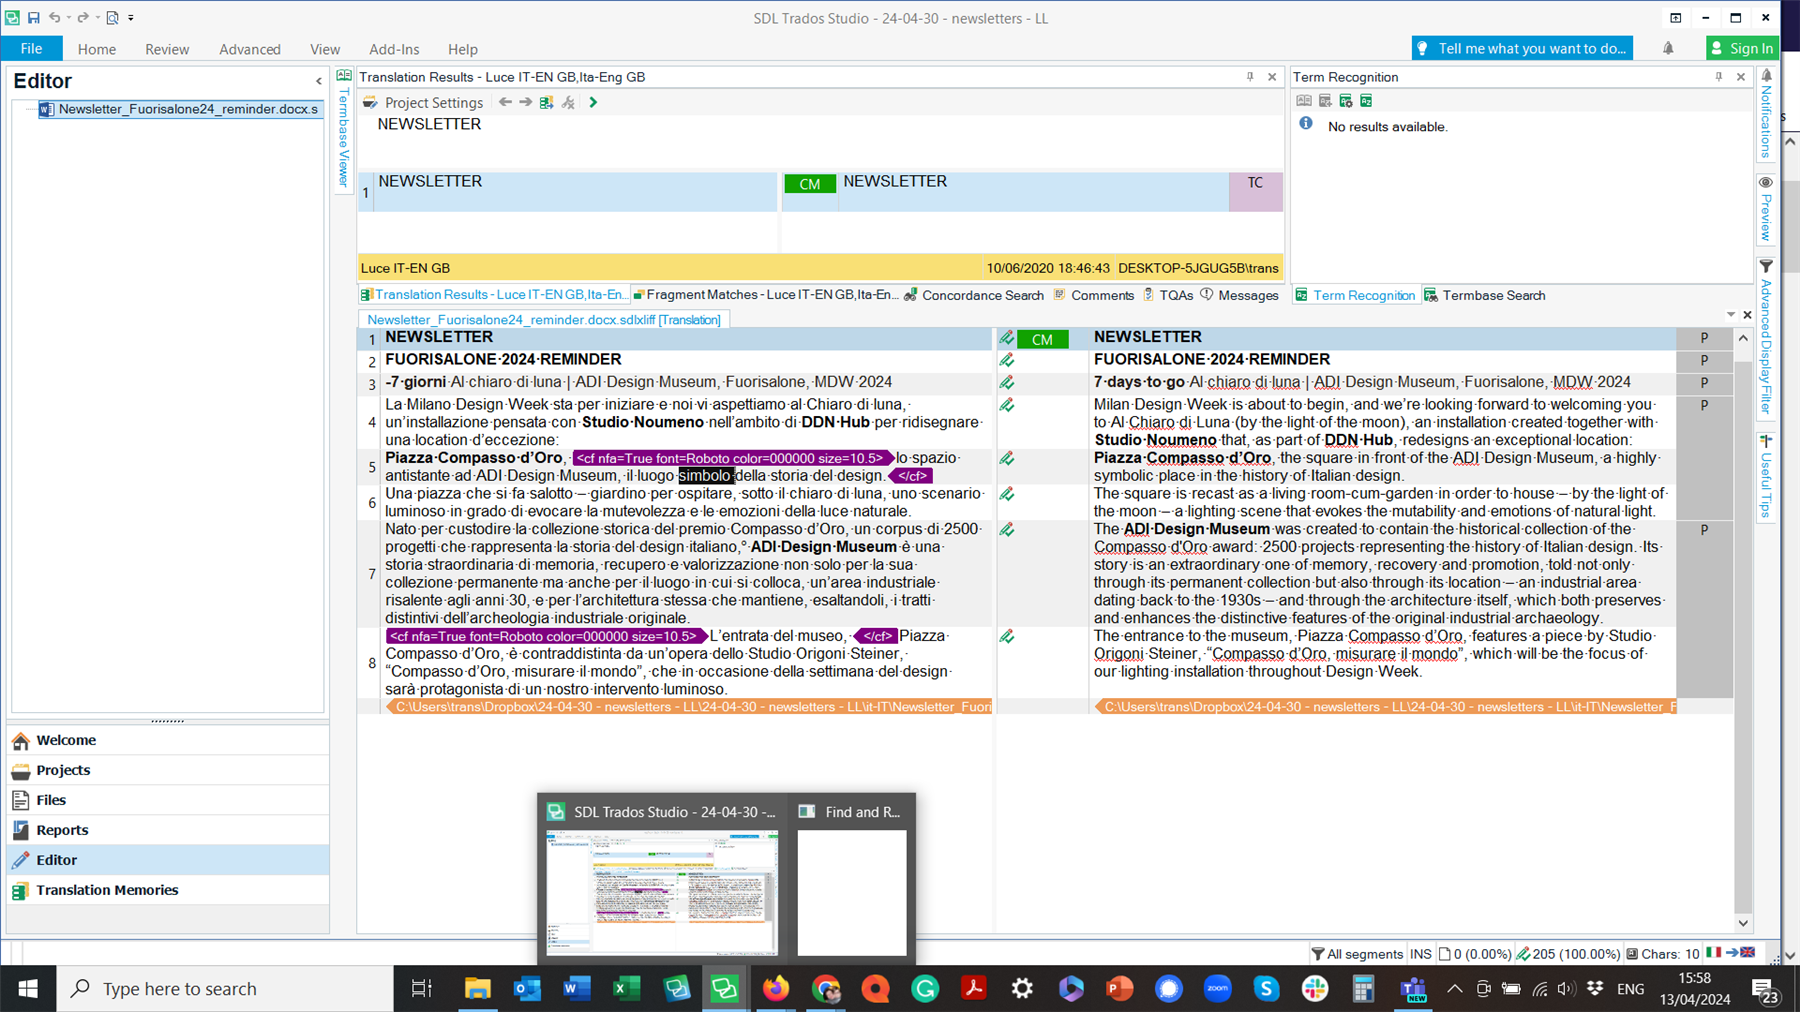
Task: Switch to the Home ribbon tab
Action: click(97, 49)
